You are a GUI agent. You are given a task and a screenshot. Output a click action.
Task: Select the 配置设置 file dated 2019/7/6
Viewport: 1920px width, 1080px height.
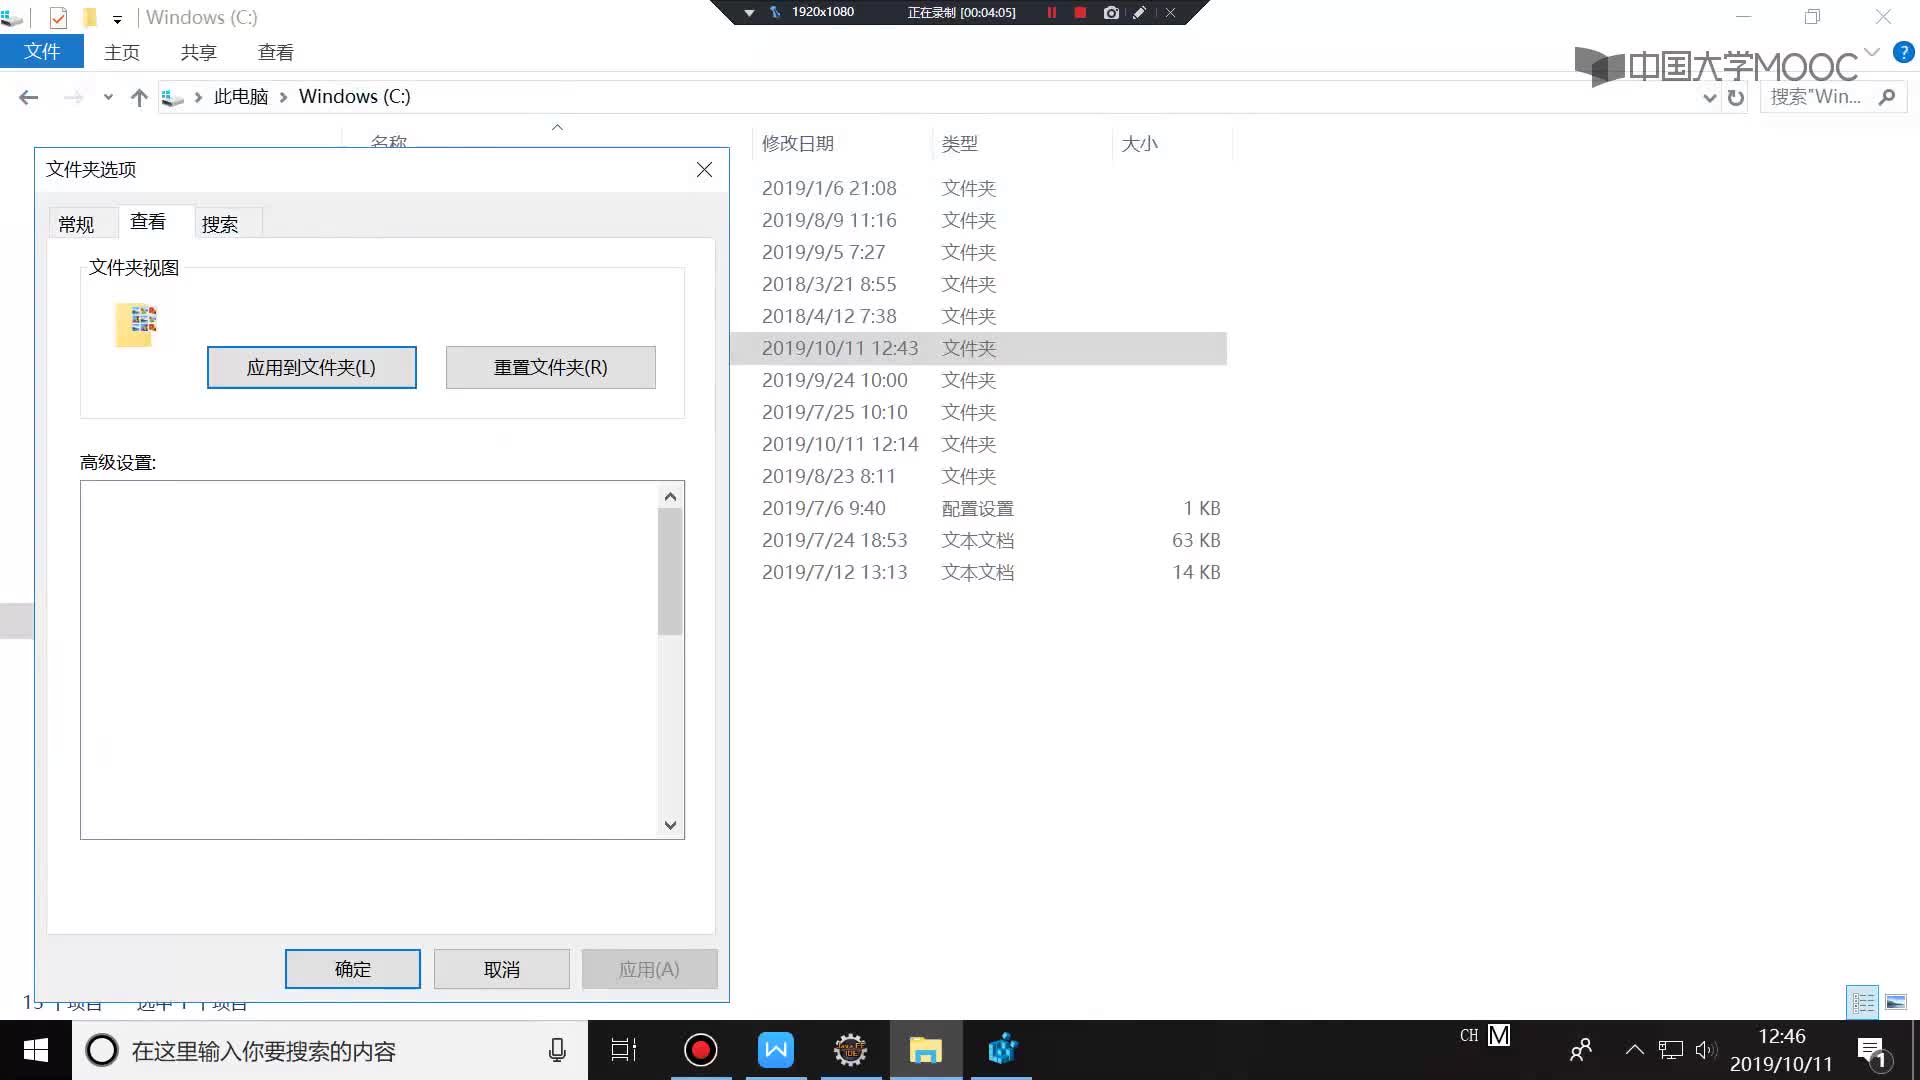(x=978, y=508)
